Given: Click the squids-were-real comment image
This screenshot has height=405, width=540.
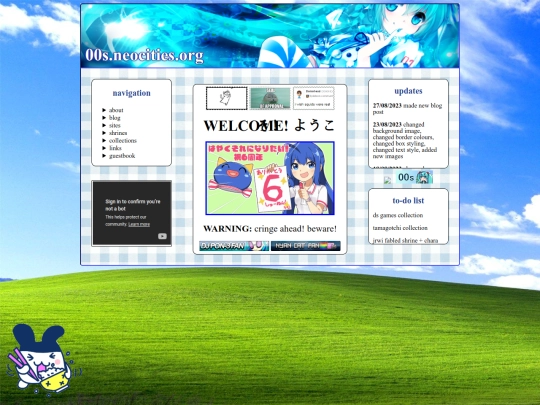Looking at the screenshot, I should tap(314, 98).
